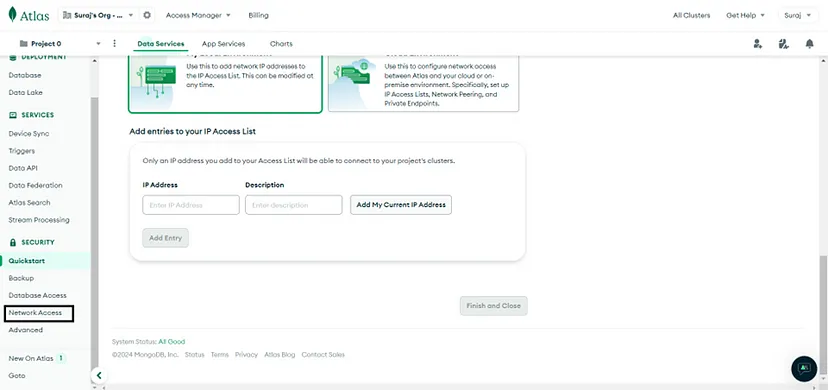Switch to the Data Services tab

(x=161, y=44)
